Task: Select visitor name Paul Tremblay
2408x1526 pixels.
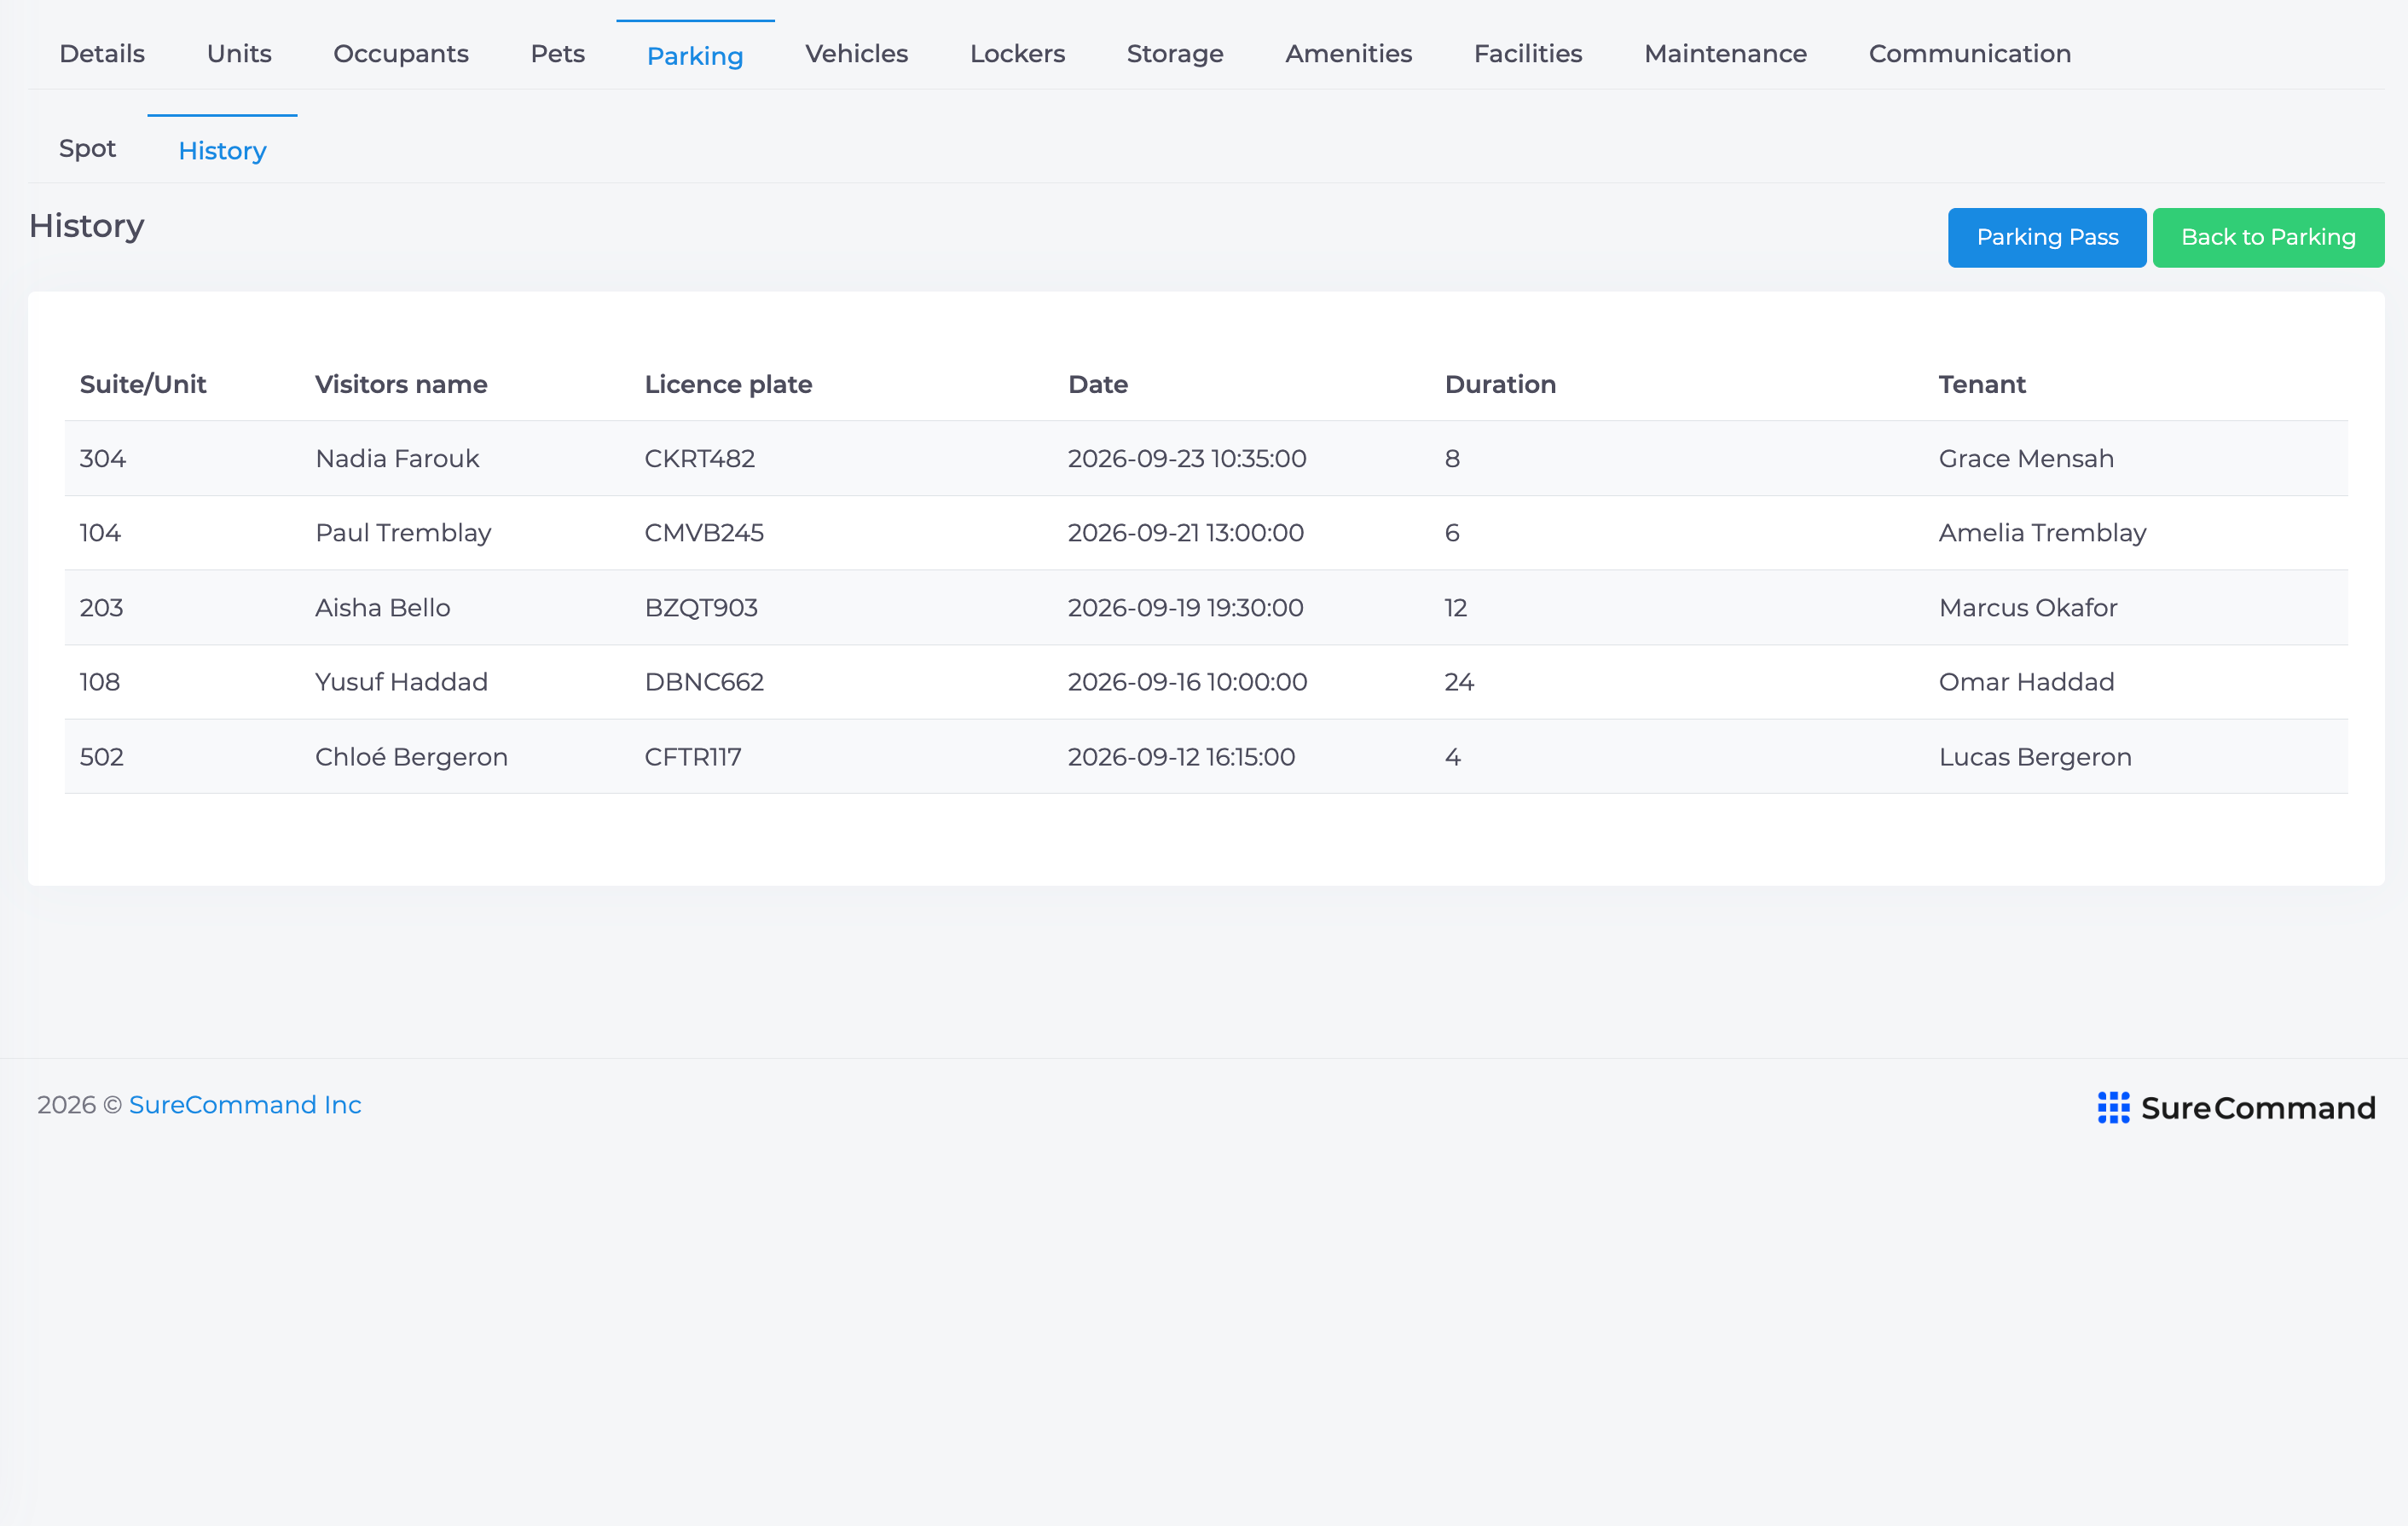Action: (403, 532)
